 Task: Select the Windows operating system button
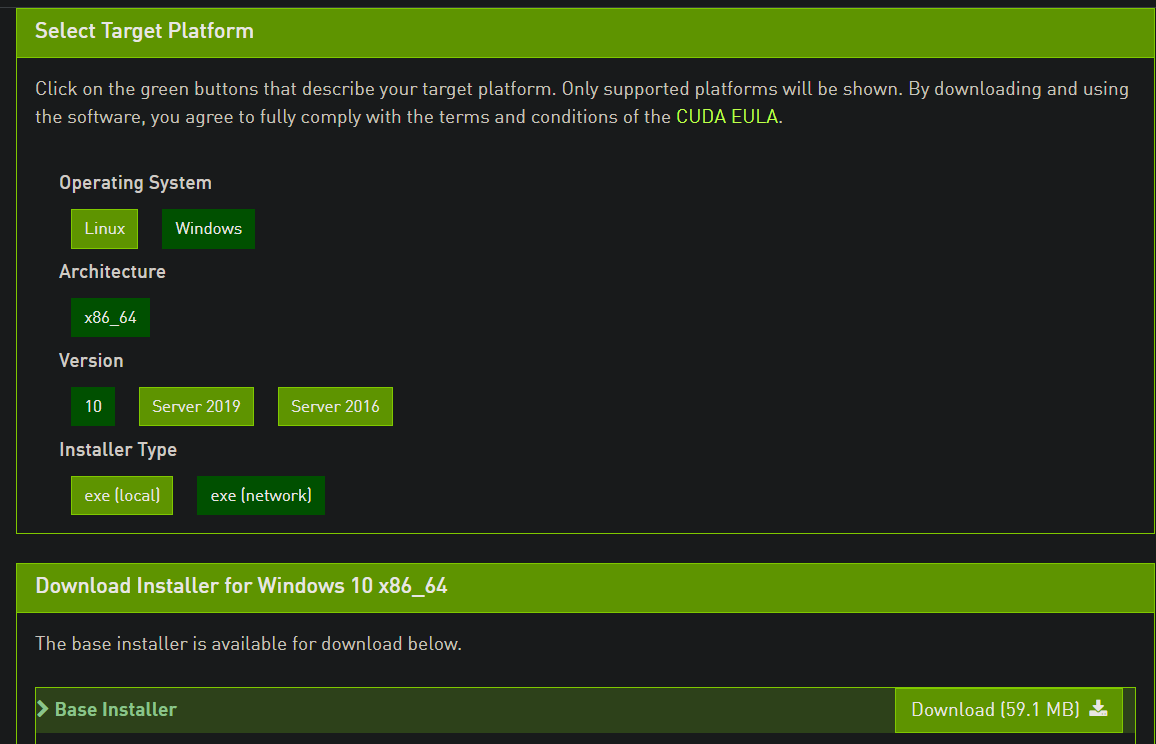coord(208,229)
